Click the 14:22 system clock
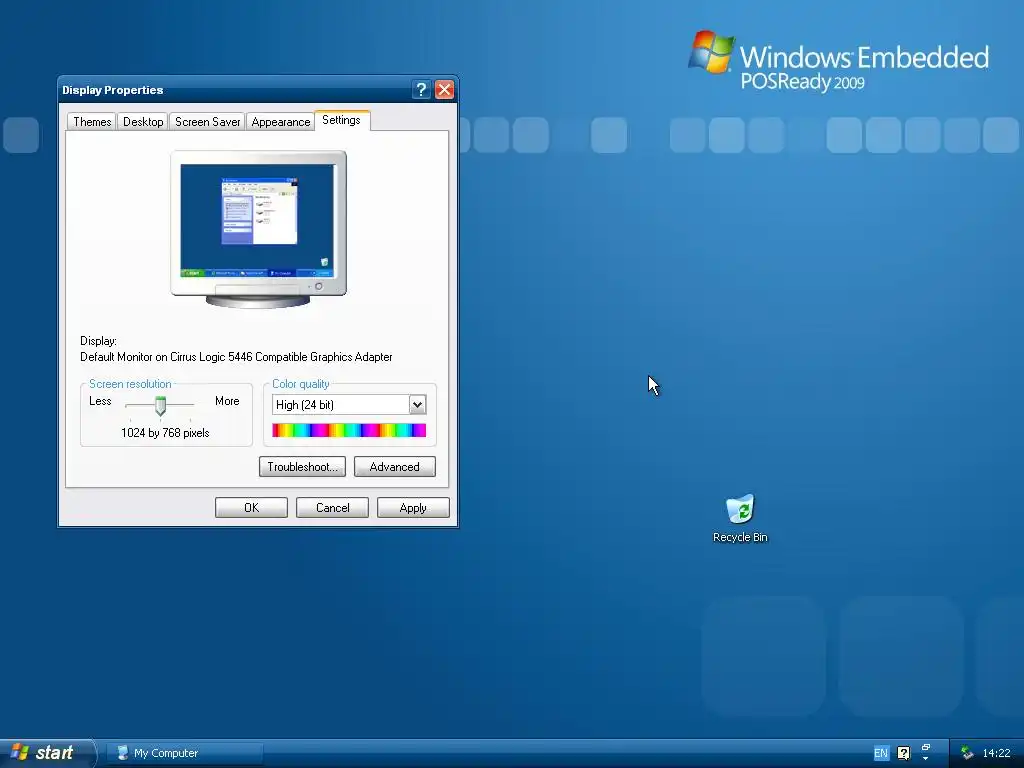Viewport: 1024px width, 768px height. point(997,753)
